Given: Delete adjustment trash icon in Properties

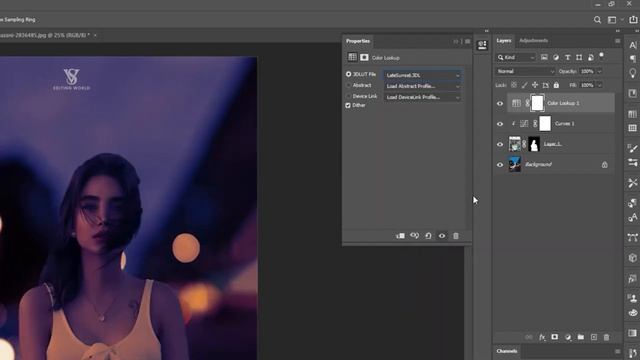Looking at the screenshot, I should (456, 236).
